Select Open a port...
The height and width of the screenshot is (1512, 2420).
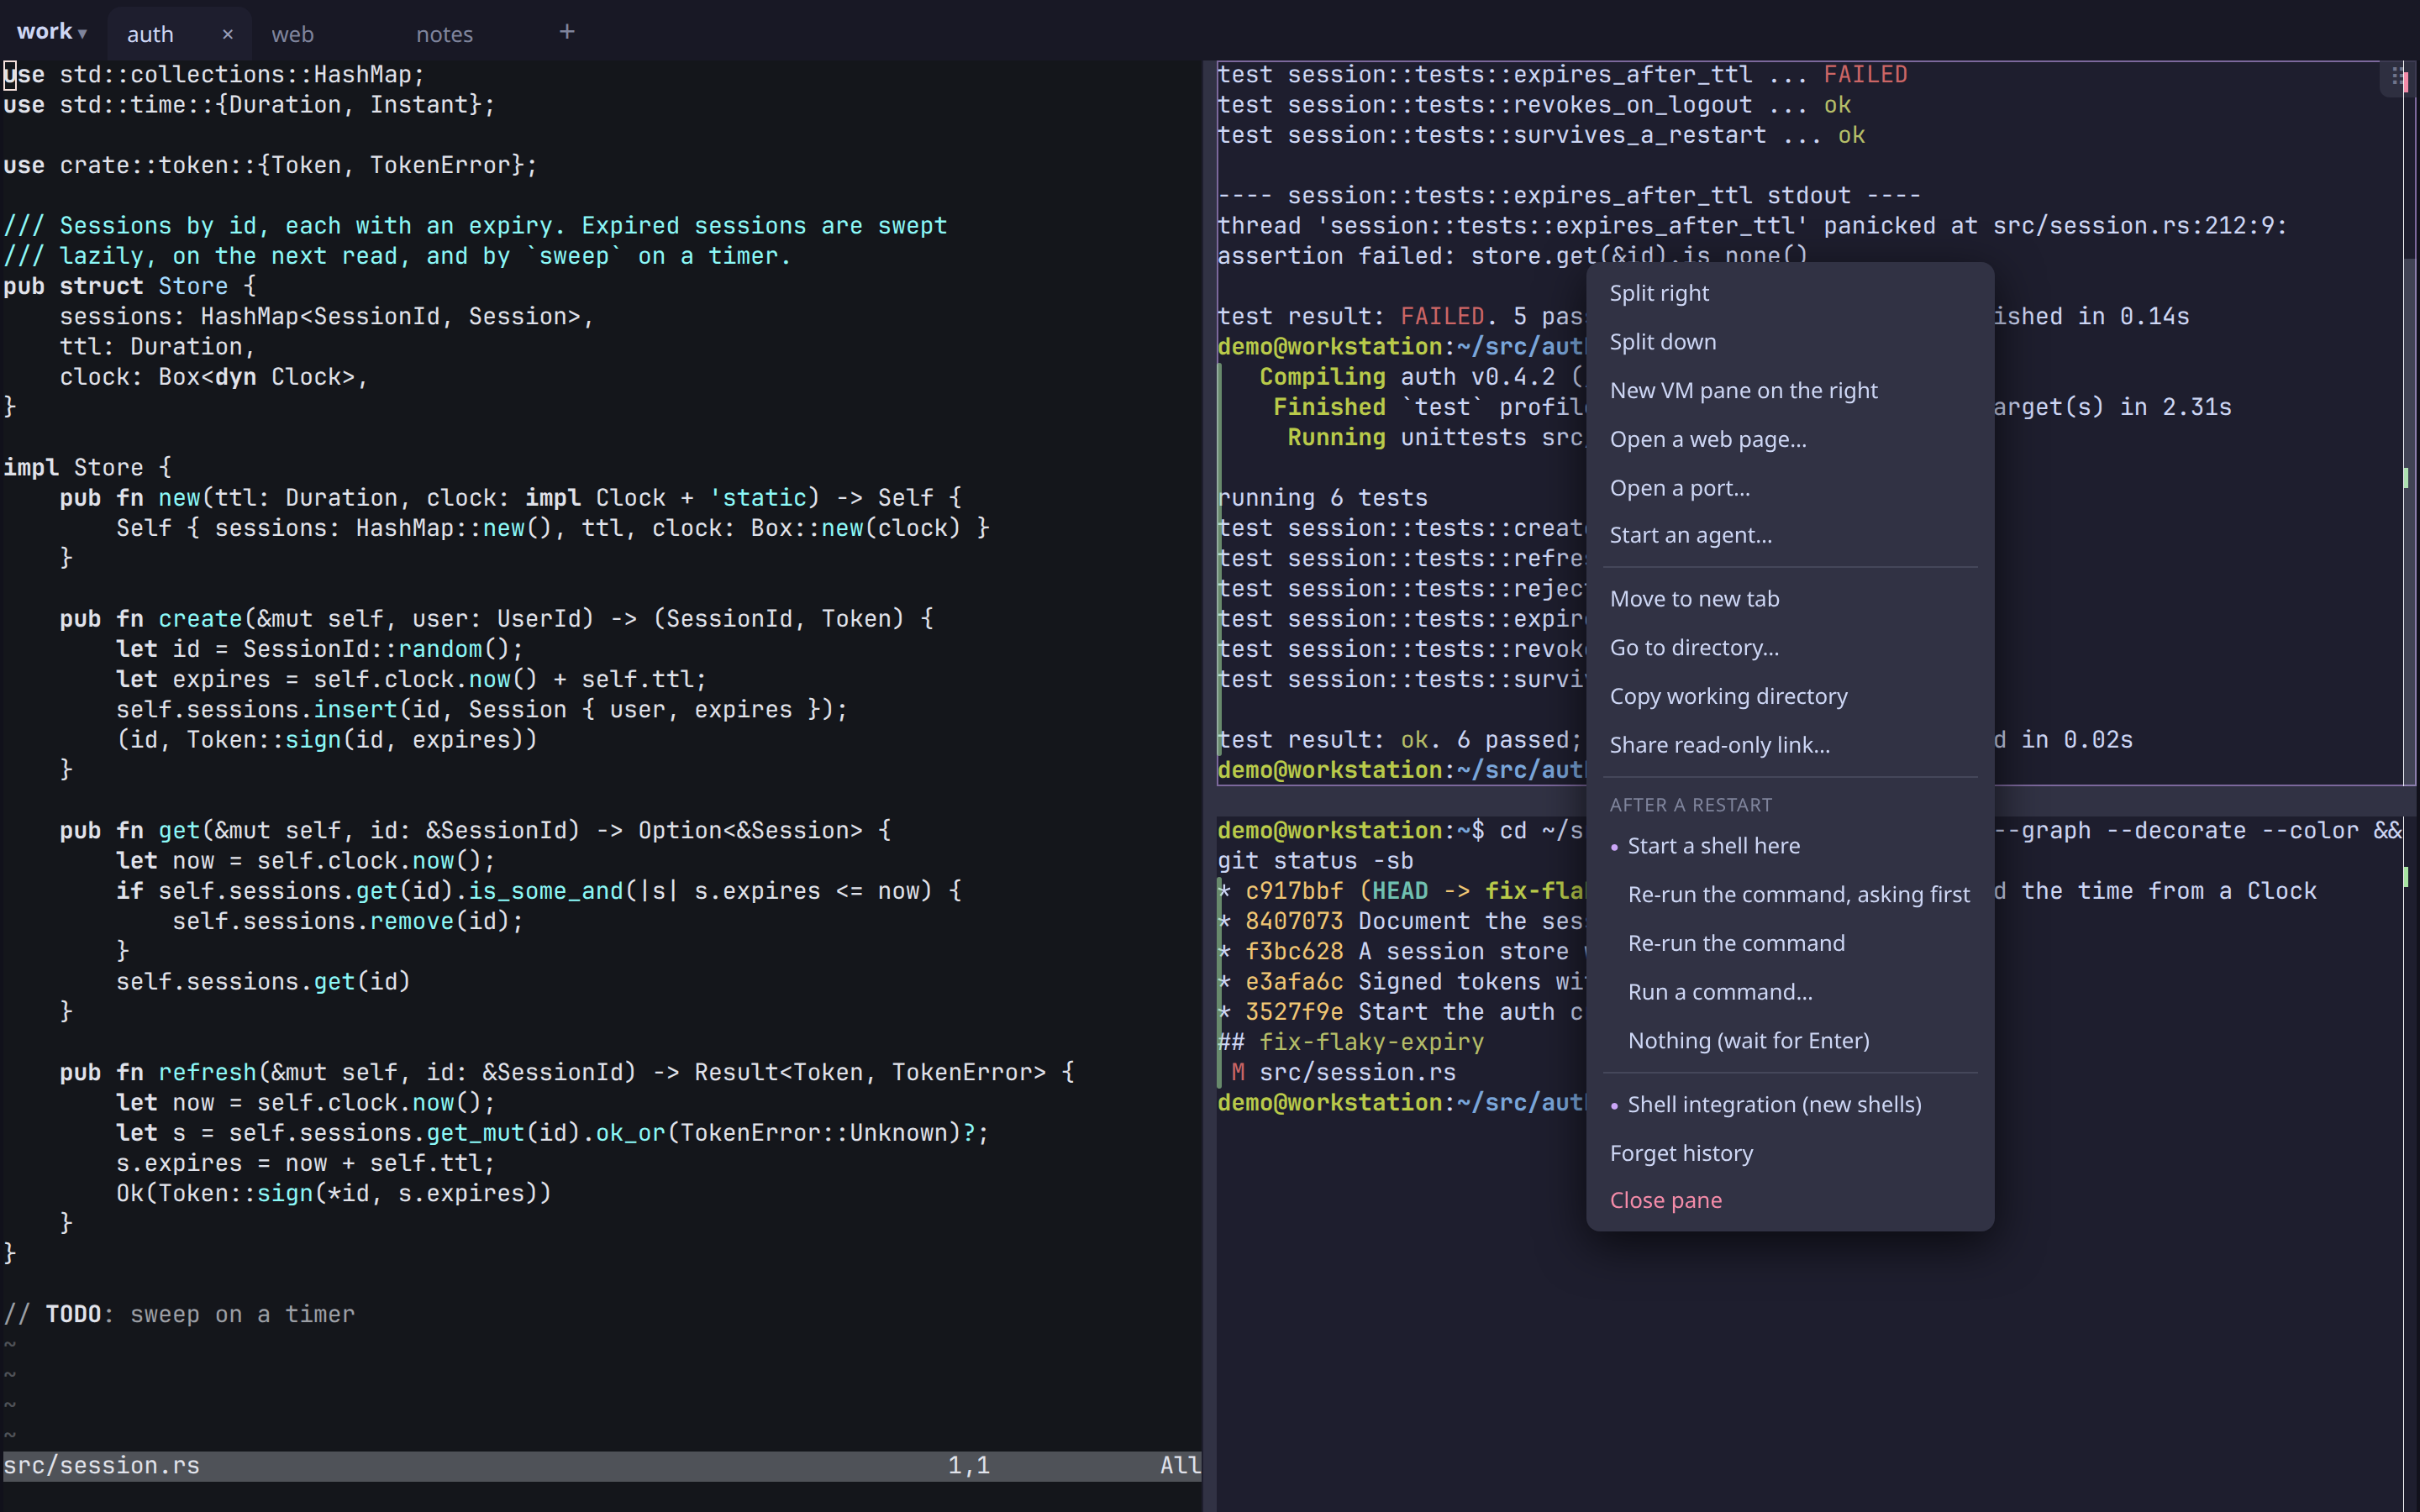(1790, 488)
